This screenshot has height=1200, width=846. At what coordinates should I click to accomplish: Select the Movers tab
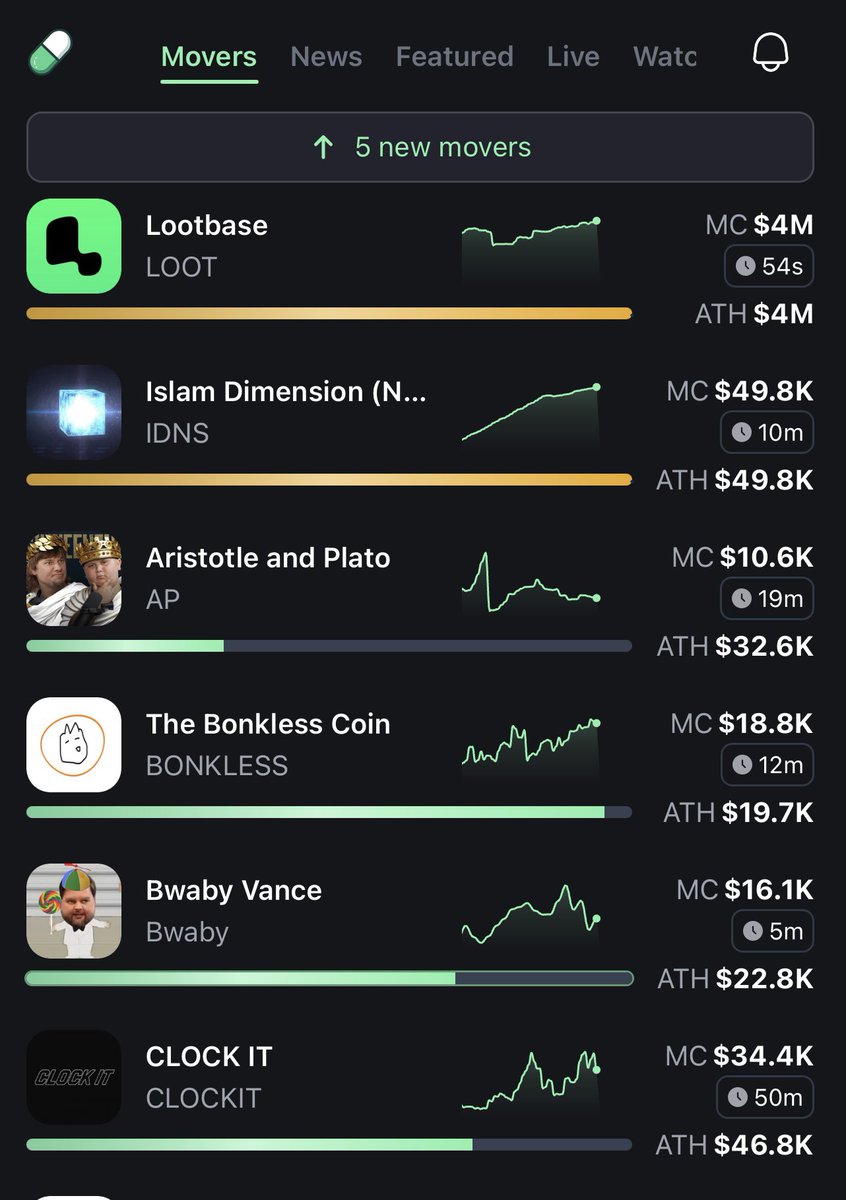point(209,56)
